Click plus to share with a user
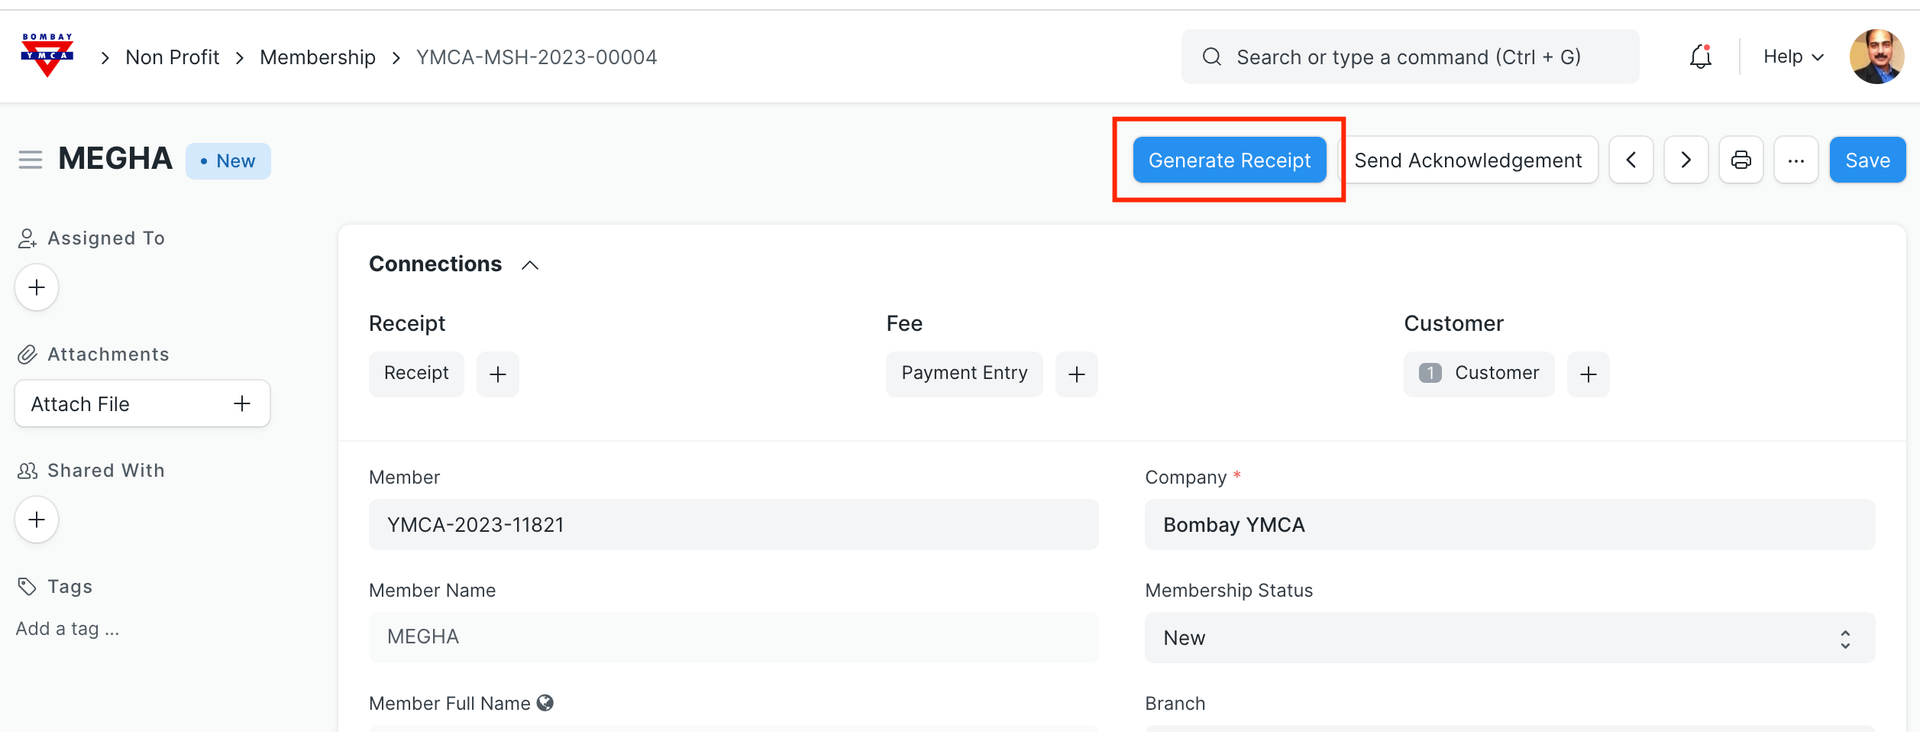The width and height of the screenshot is (1920, 732). point(37,520)
